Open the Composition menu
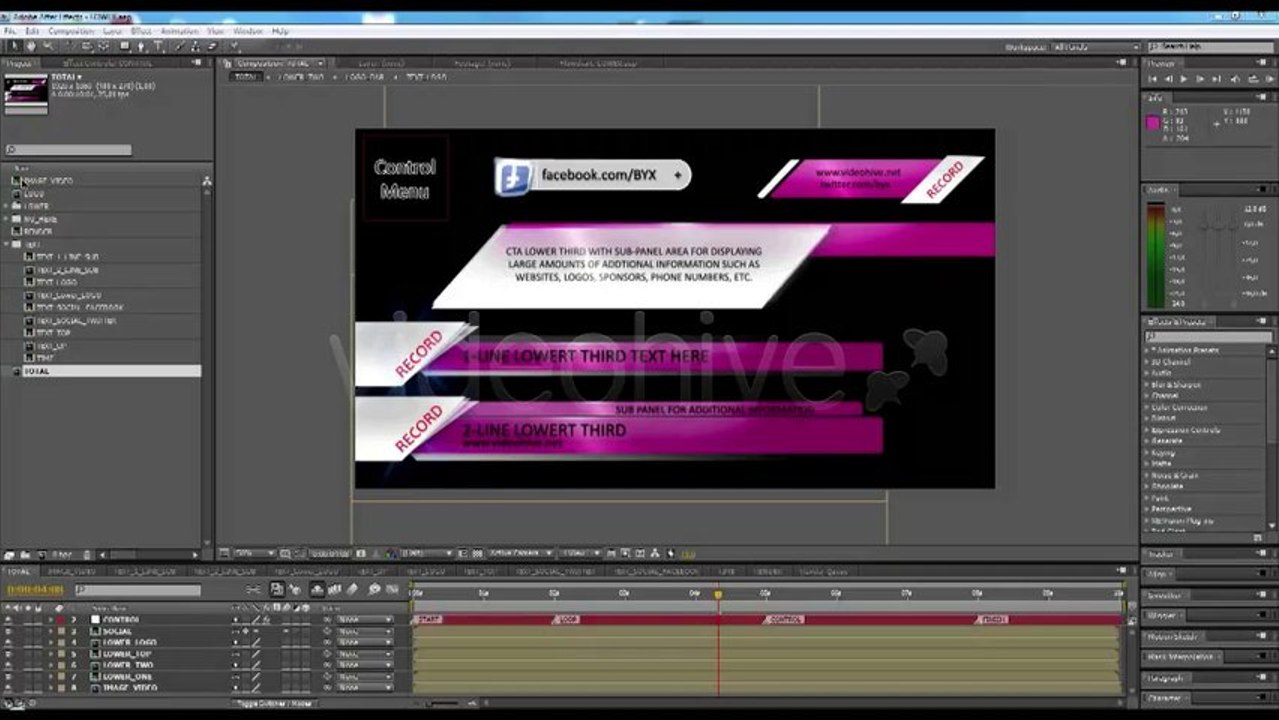Screen dimensions: 1279x720 pos(71,31)
